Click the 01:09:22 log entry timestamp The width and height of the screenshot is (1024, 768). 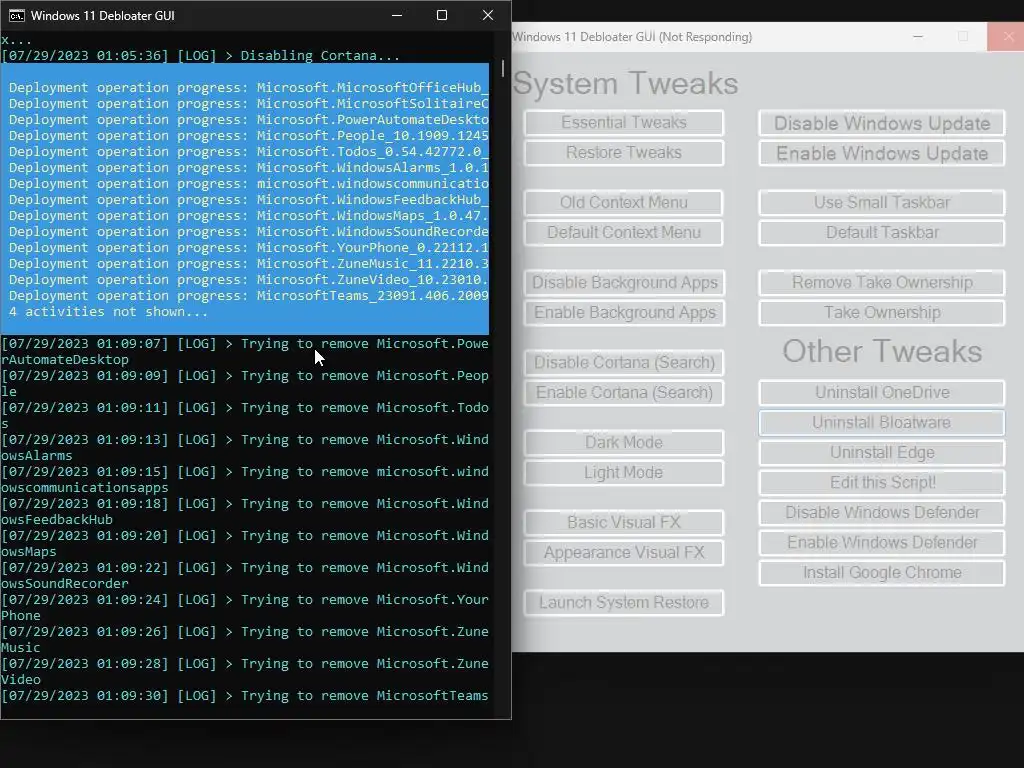(85, 568)
